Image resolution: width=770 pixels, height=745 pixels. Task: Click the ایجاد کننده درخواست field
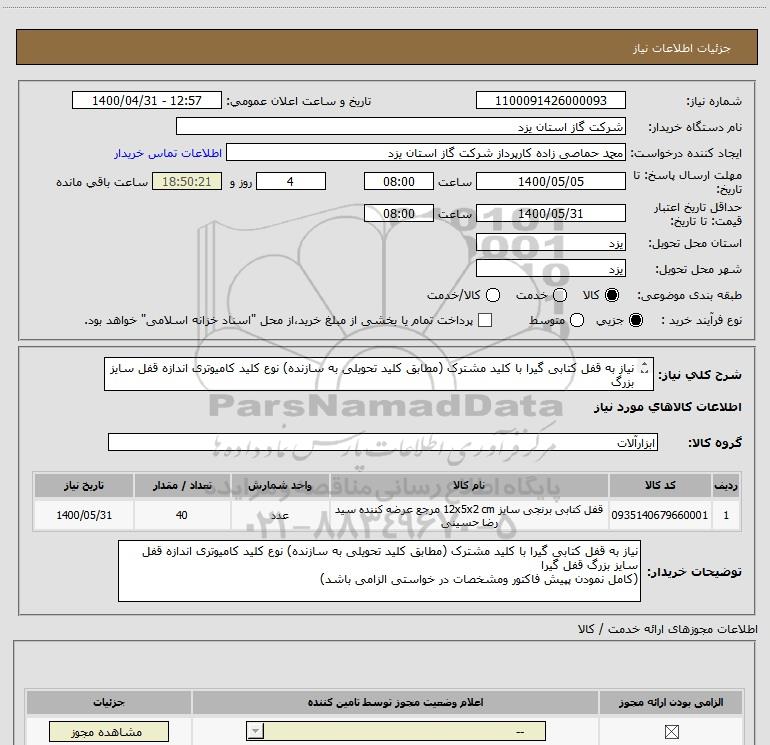click(426, 152)
